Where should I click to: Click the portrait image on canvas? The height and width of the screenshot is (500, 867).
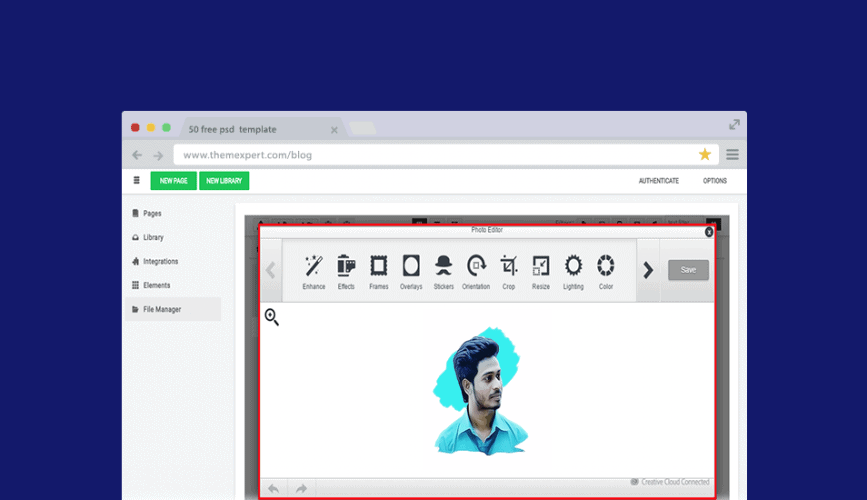tap(480, 391)
